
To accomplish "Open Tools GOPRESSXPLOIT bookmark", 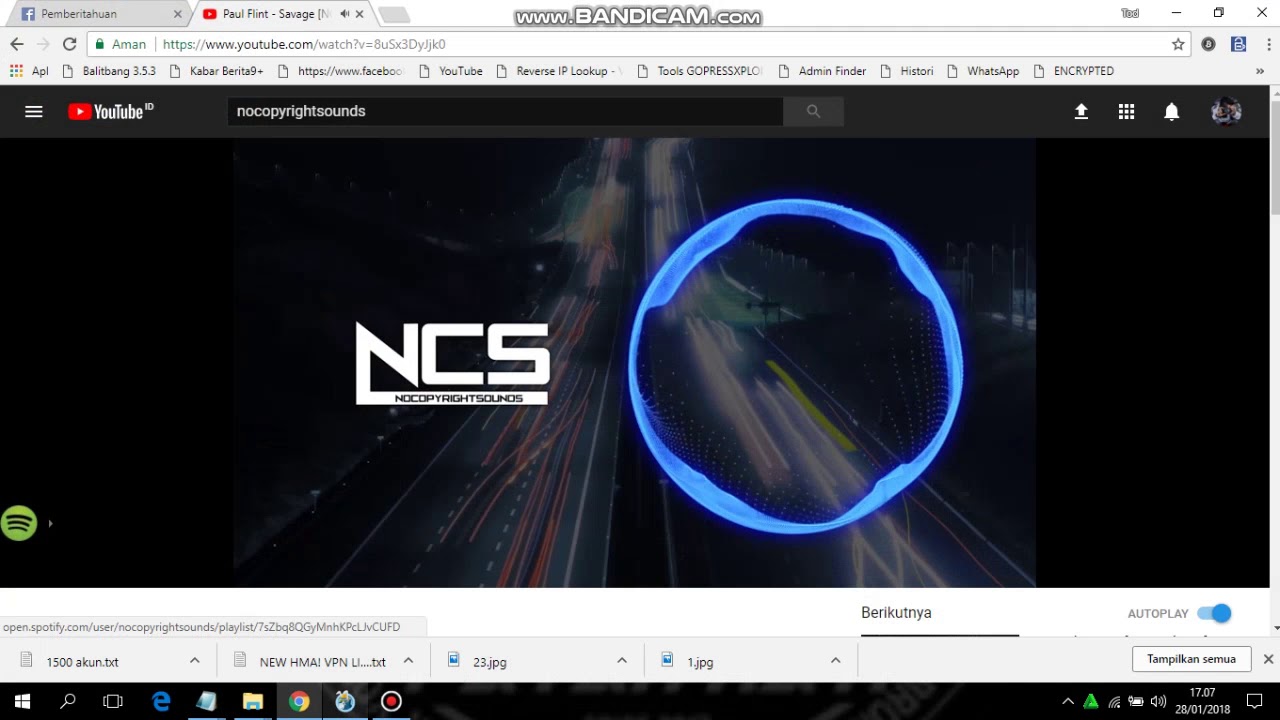I will click(x=700, y=71).
